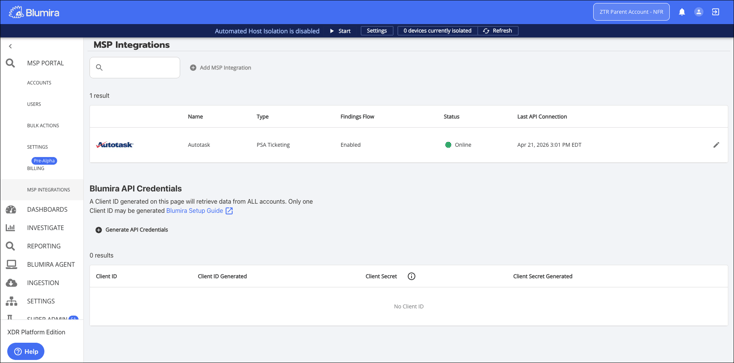Open Ingestion section
This screenshot has height=363, width=734.
coord(43,282)
